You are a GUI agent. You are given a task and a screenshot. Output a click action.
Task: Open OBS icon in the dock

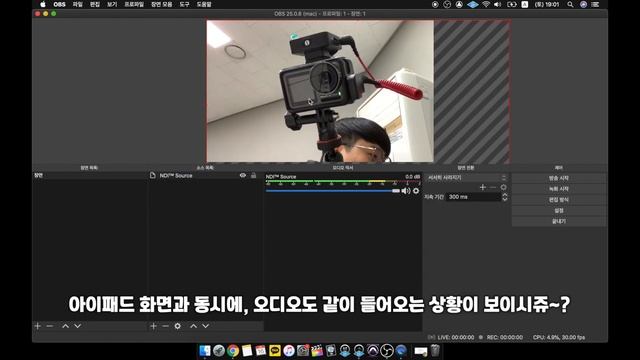pos(387,350)
